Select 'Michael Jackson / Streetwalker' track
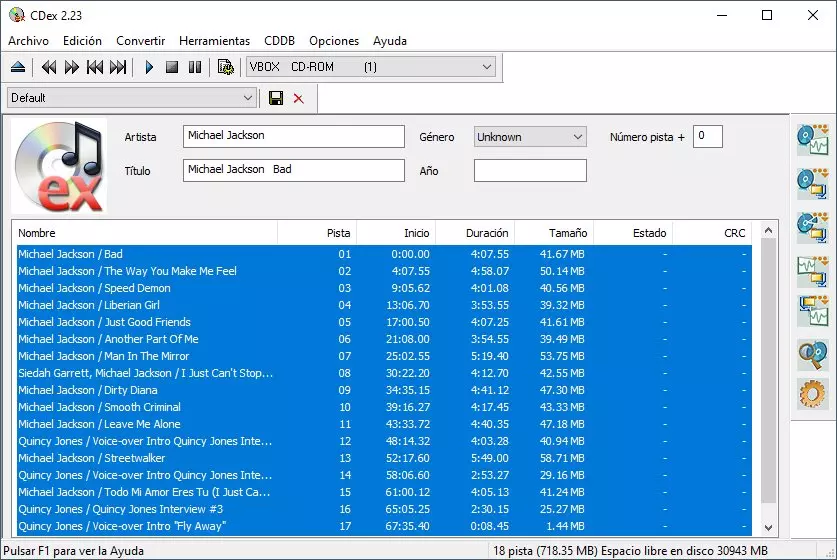 [384, 458]
